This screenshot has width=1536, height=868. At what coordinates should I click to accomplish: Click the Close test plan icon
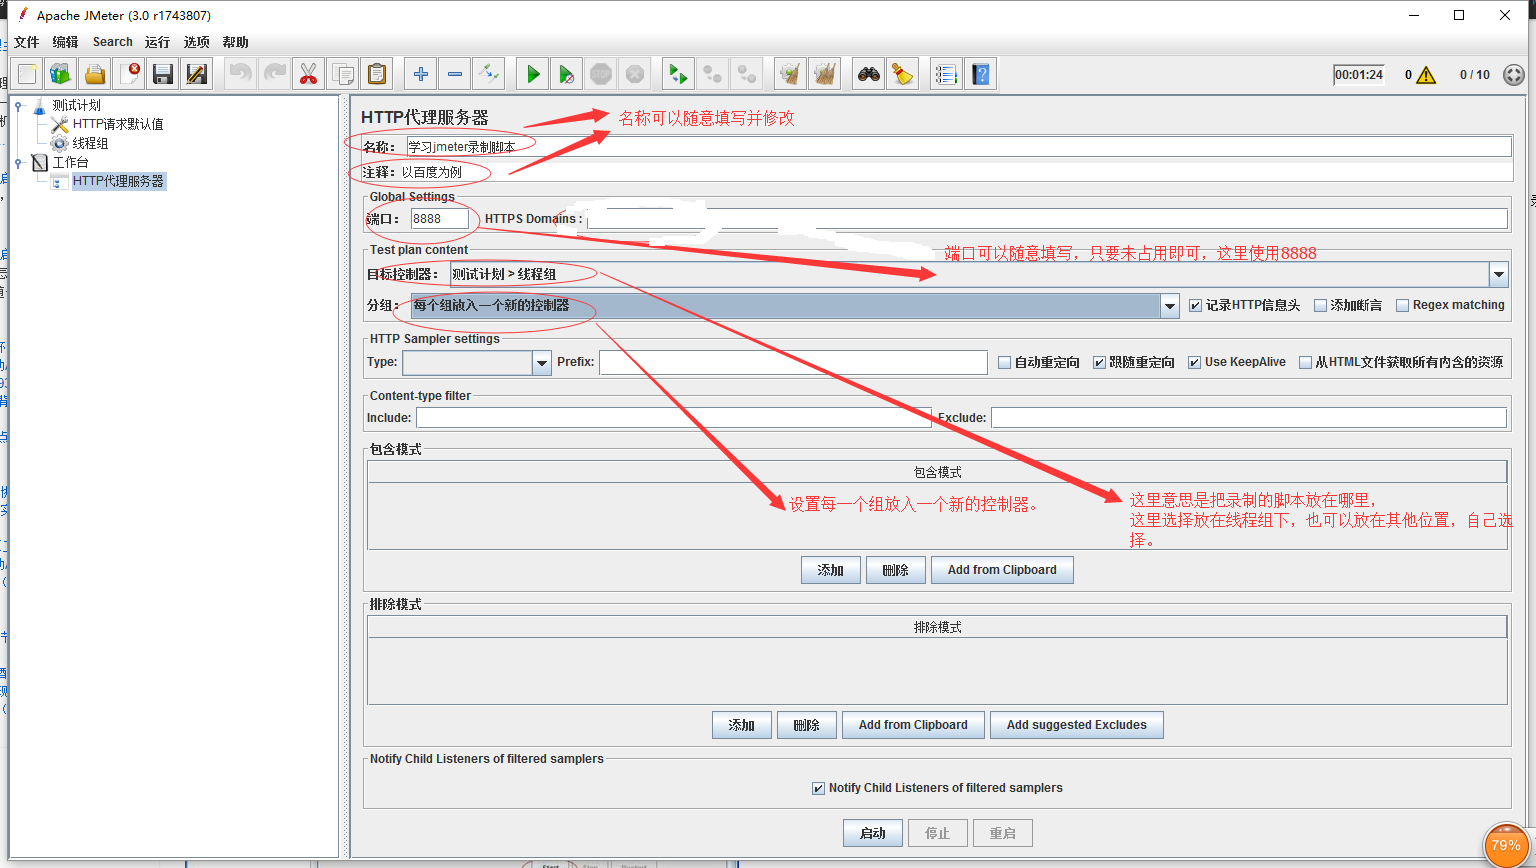click(129, 74)
